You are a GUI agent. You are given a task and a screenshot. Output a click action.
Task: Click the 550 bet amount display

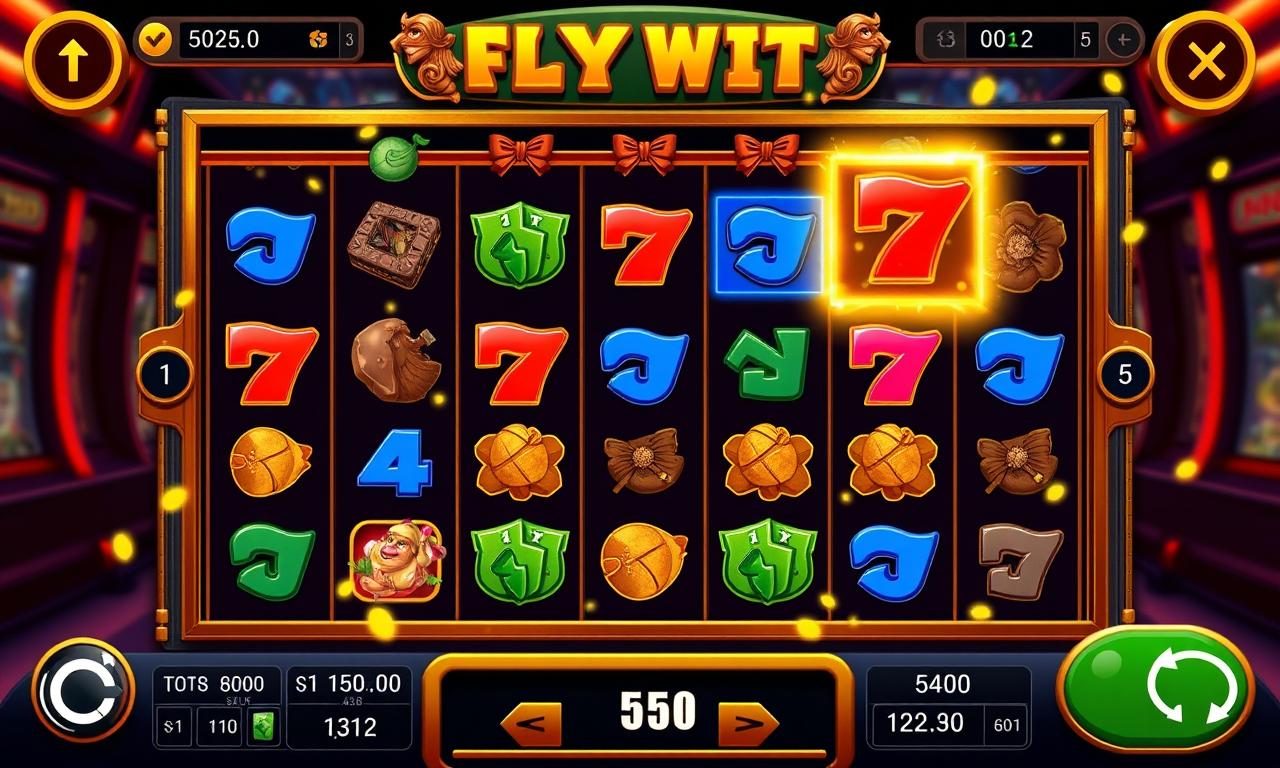pyautogui.click(x=657, y=710)
